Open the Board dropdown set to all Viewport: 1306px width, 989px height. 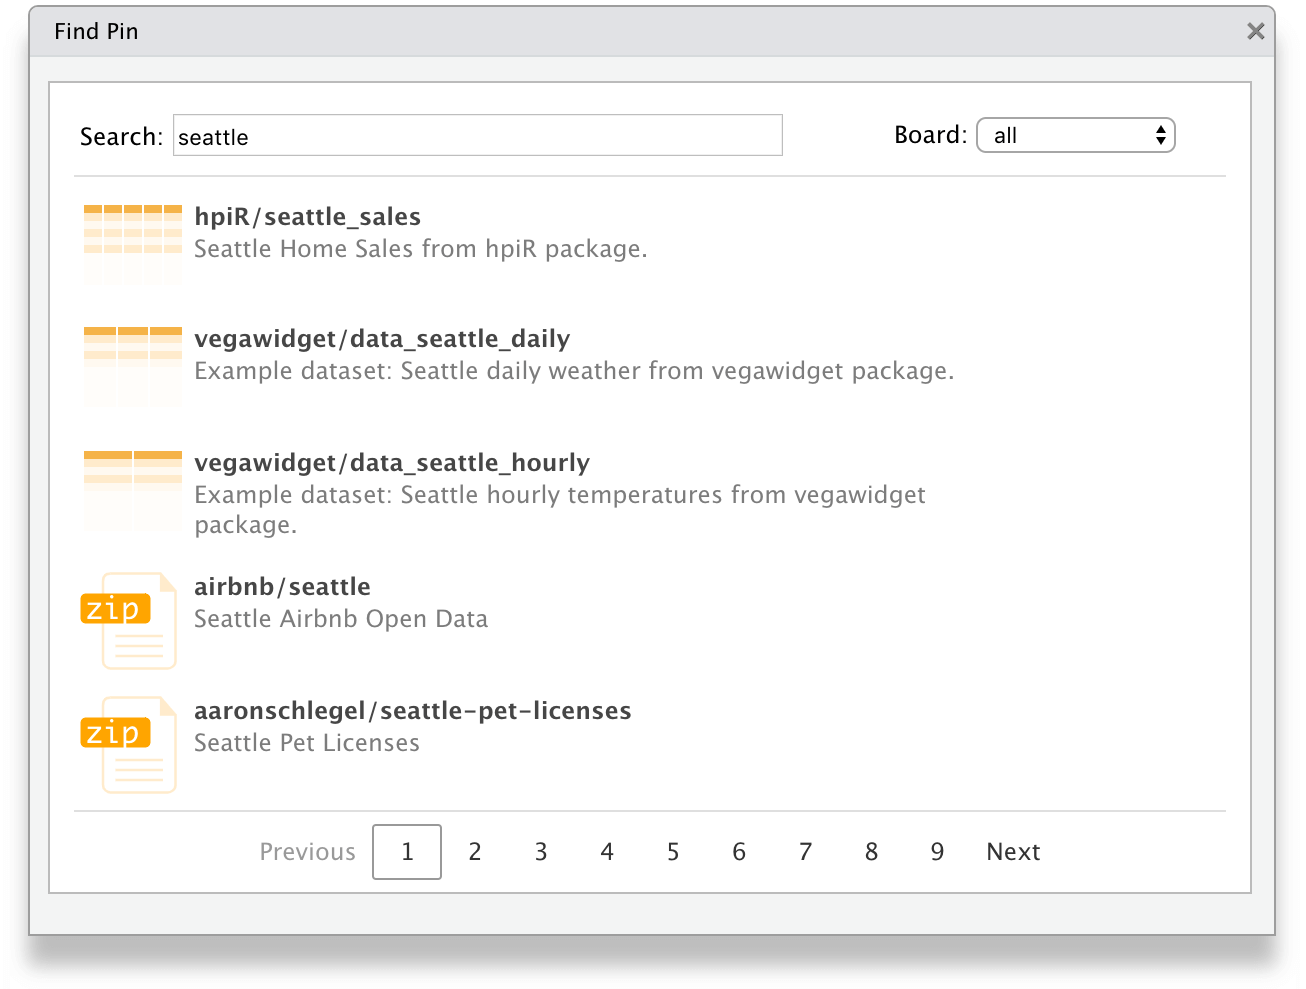tap(1075, 136)
